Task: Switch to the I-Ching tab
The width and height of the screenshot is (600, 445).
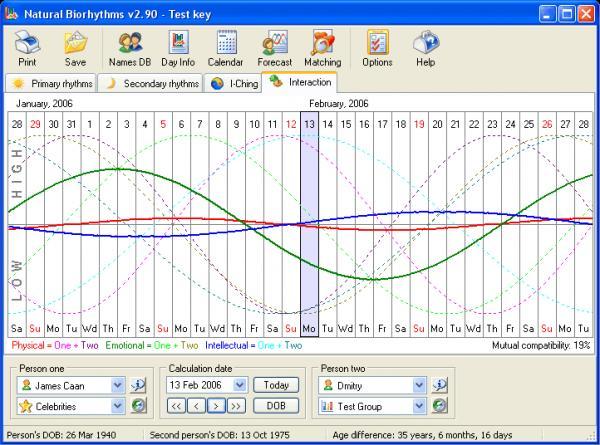Action: coord(233,83)
